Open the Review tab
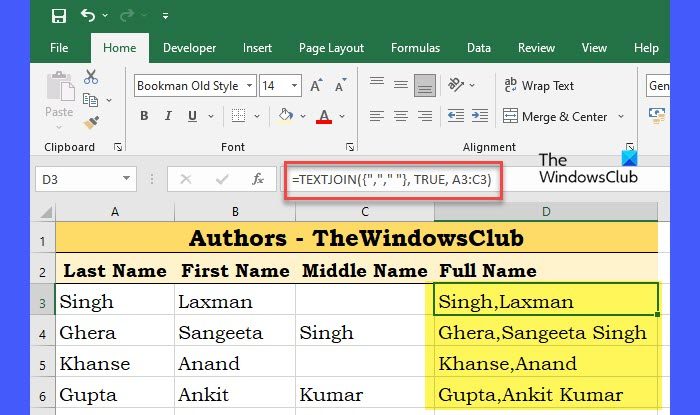The width and height of the screenshot is (700, 415). click(x=536, y=48)
